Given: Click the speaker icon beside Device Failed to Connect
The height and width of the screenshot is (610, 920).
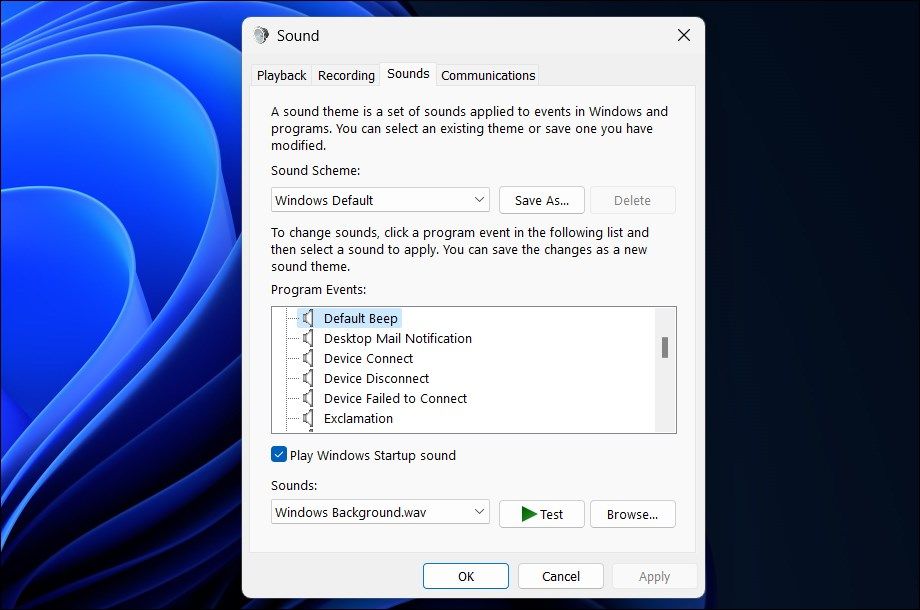Looking at the screenshot, I should click(308, 398).
